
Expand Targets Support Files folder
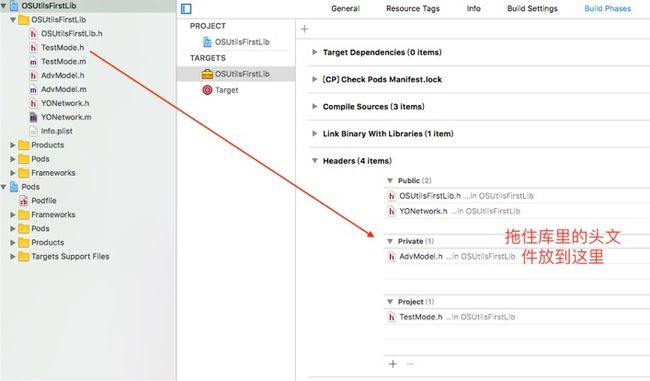(x=13, y=257)
